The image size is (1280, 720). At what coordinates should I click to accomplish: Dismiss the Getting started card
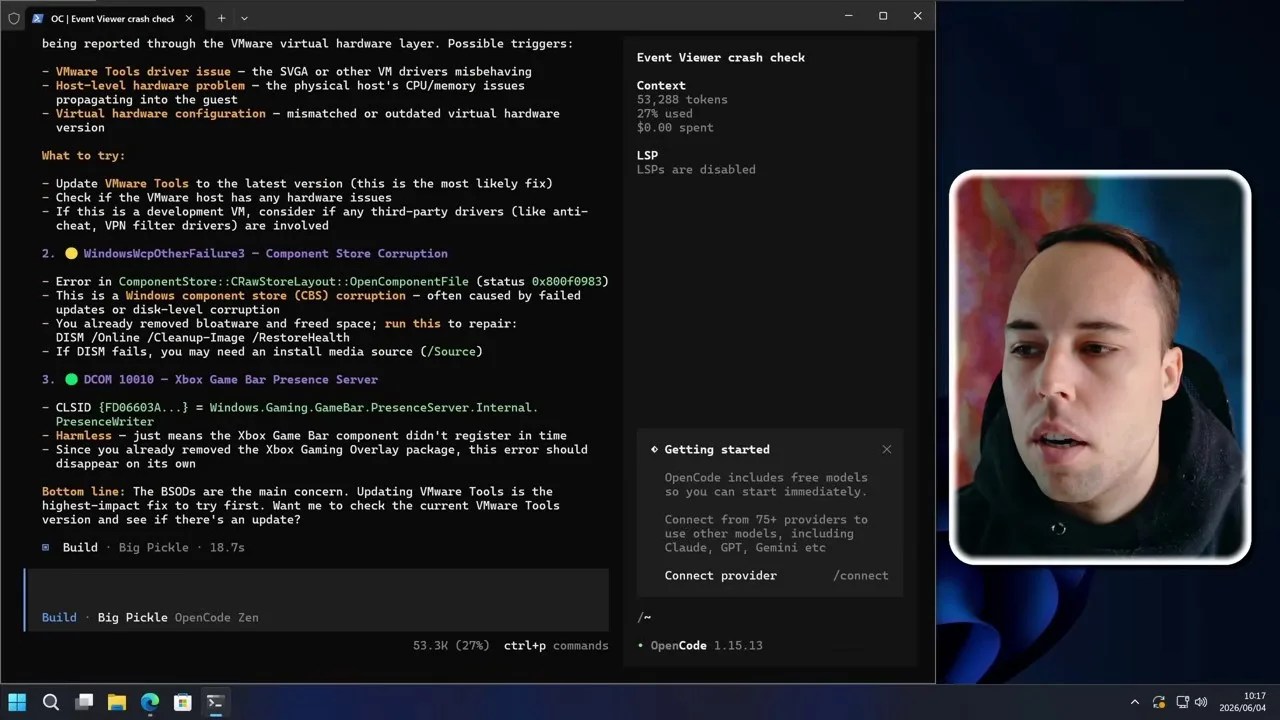(886, 449)
